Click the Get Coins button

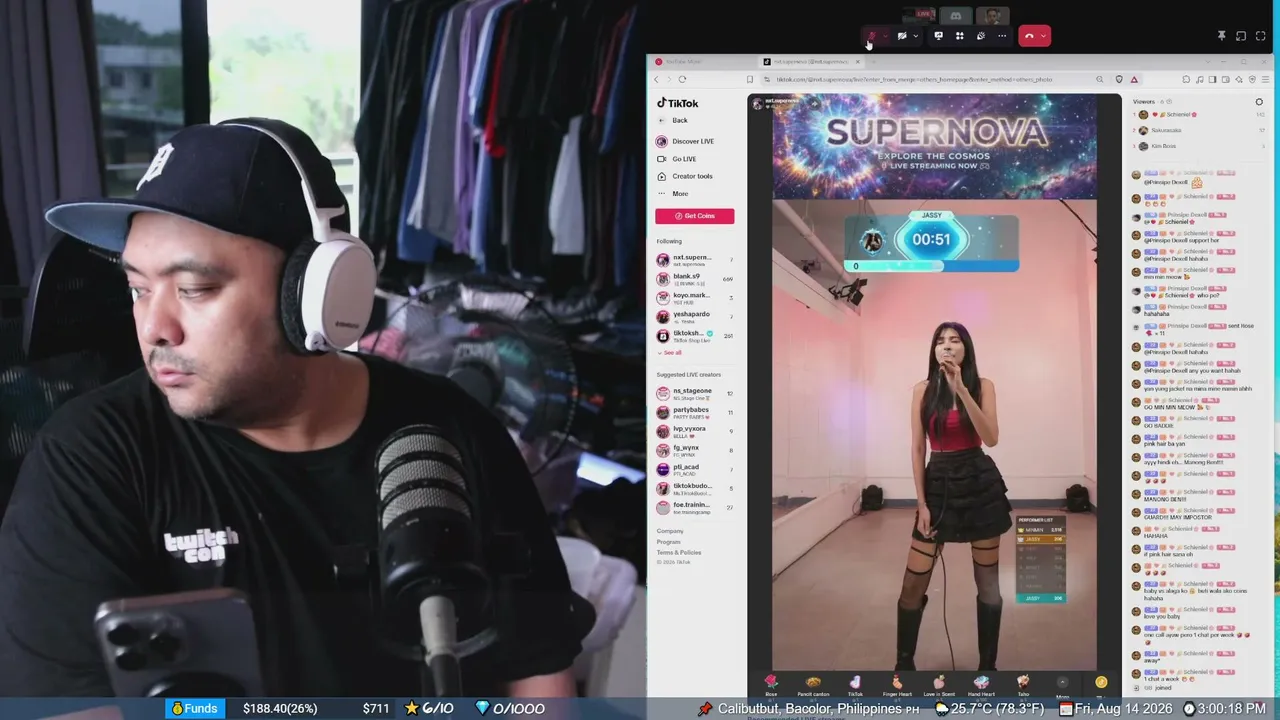(695, 216)
